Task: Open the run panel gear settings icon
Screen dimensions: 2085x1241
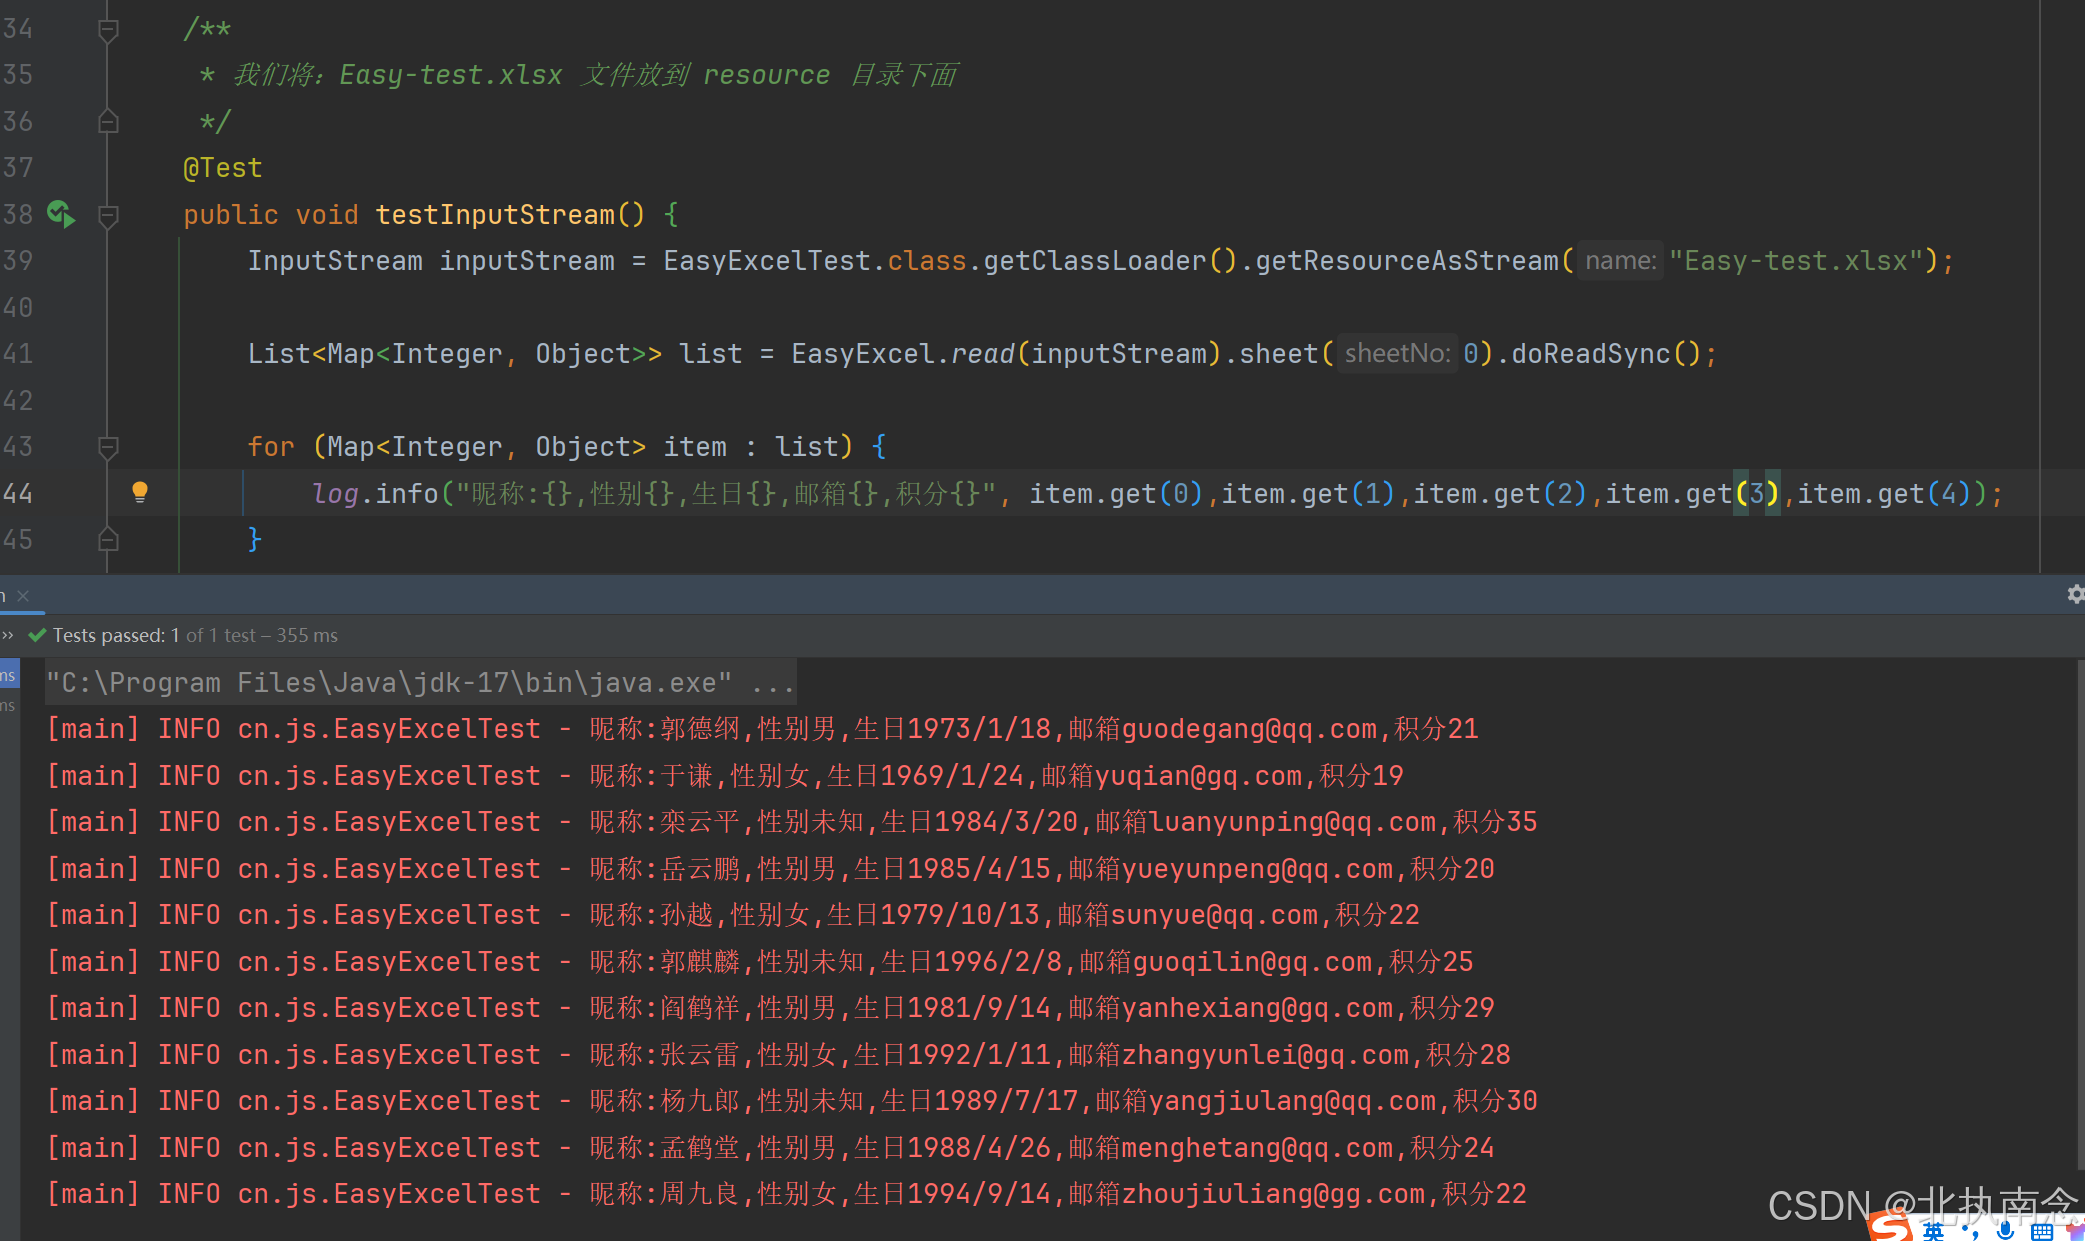Action: click(2075, 595)
